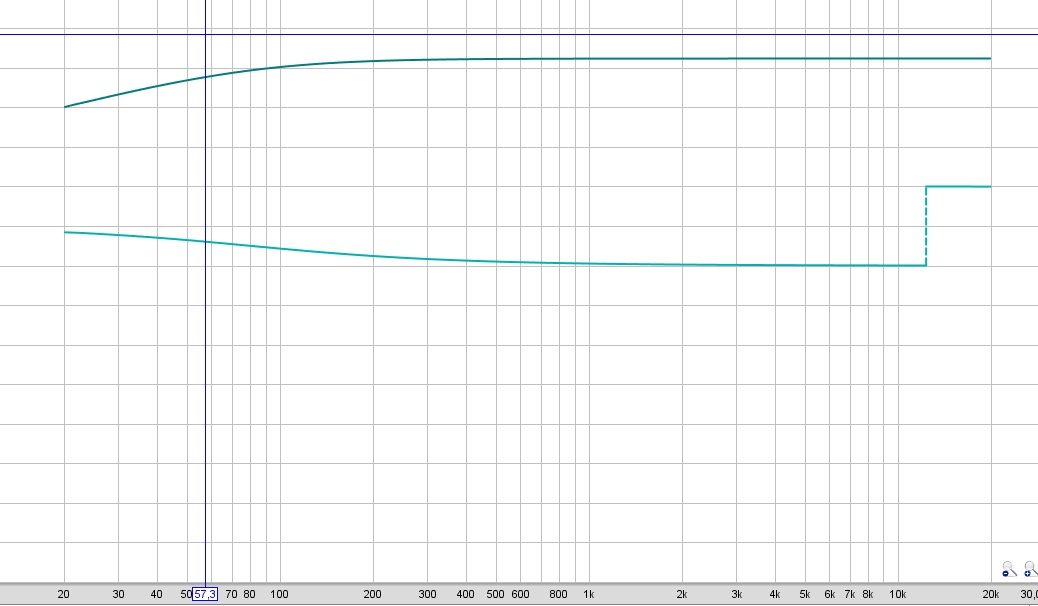Click the 1k label on frequency axis

(589, 594)
